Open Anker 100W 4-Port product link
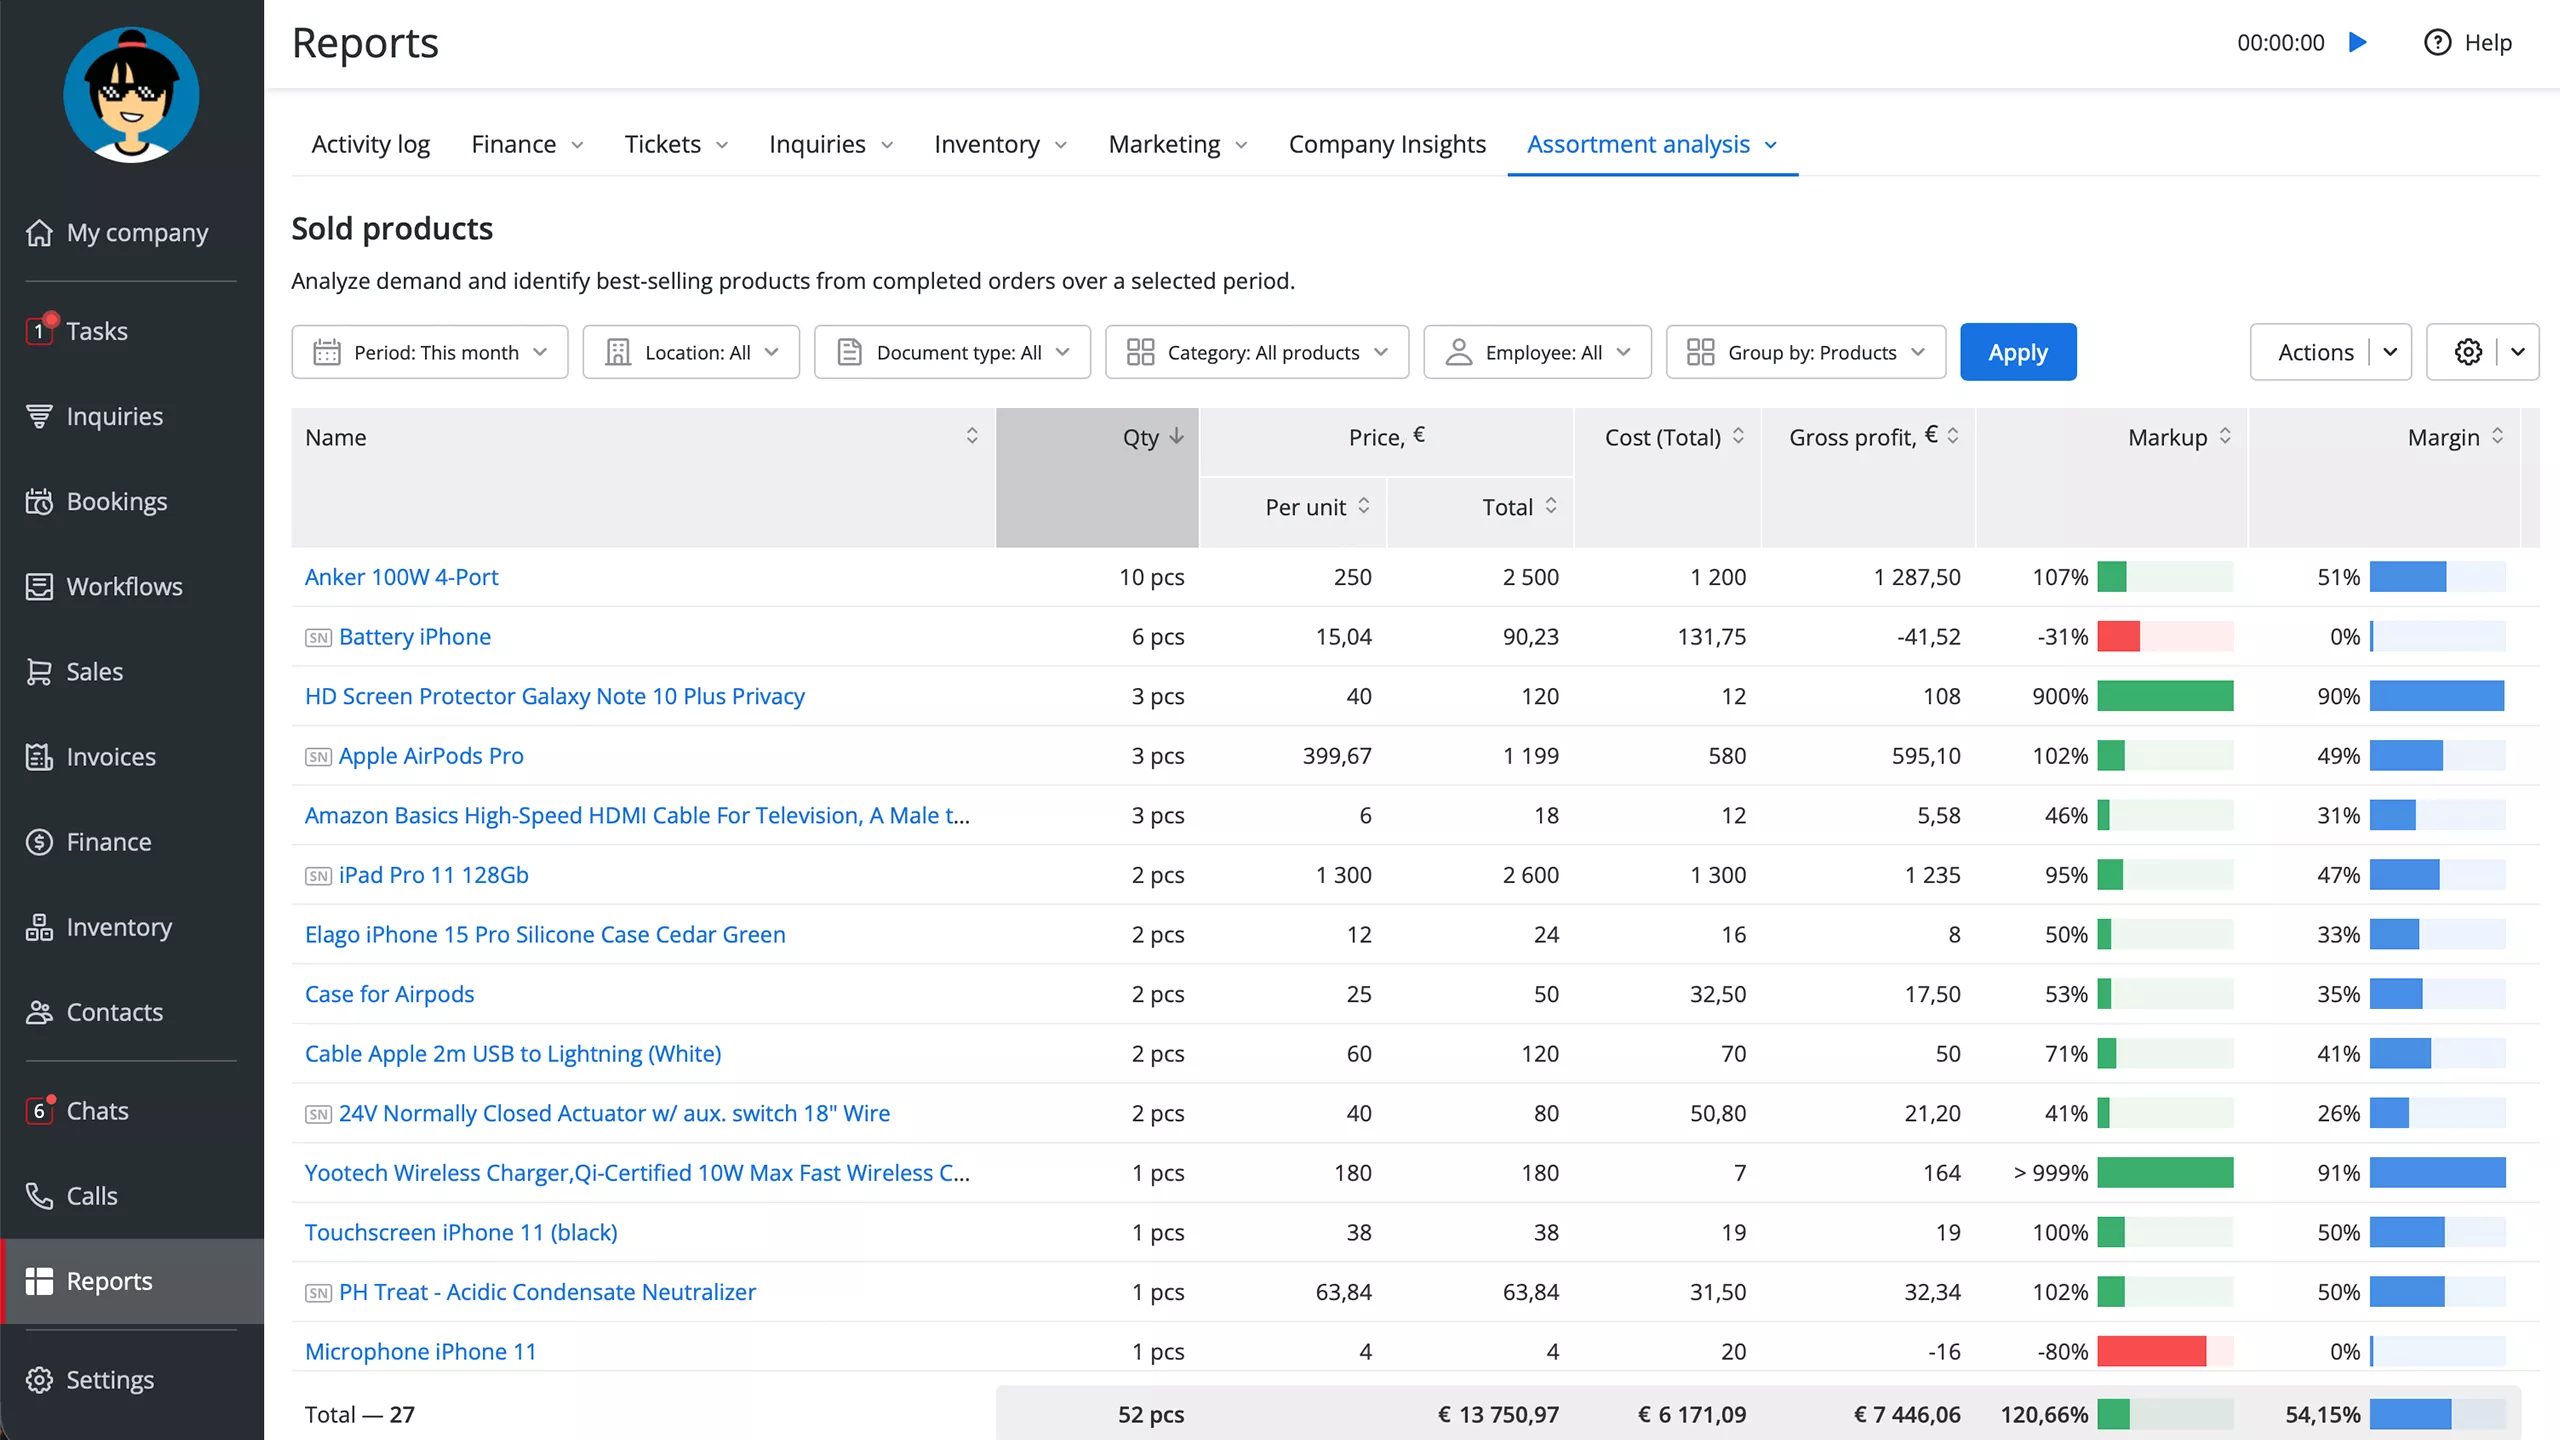 (x=401, y=577)
